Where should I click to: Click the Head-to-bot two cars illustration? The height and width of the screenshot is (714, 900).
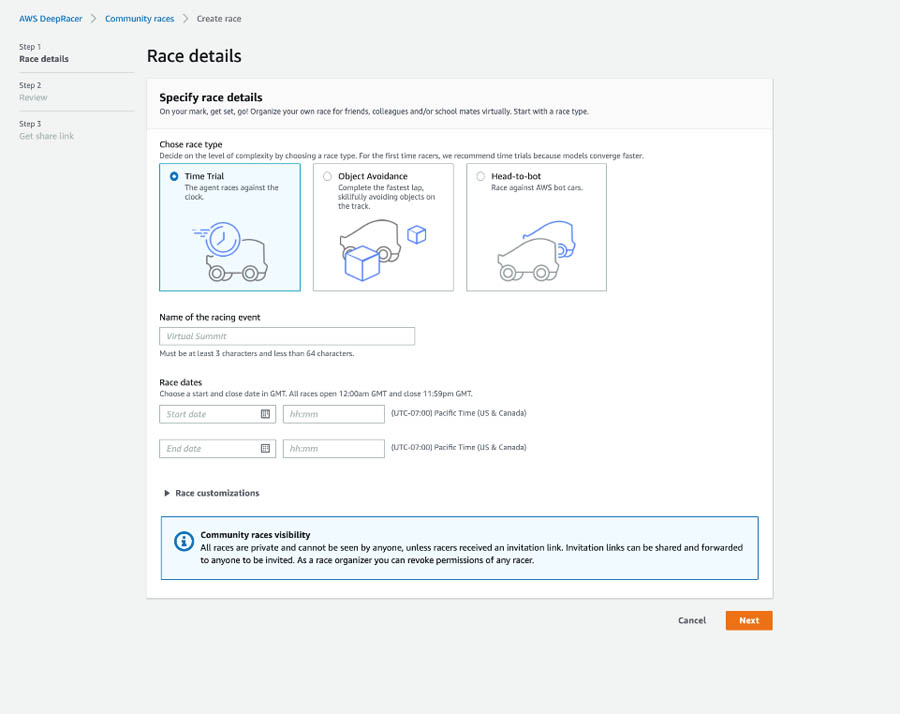(536, 251)
